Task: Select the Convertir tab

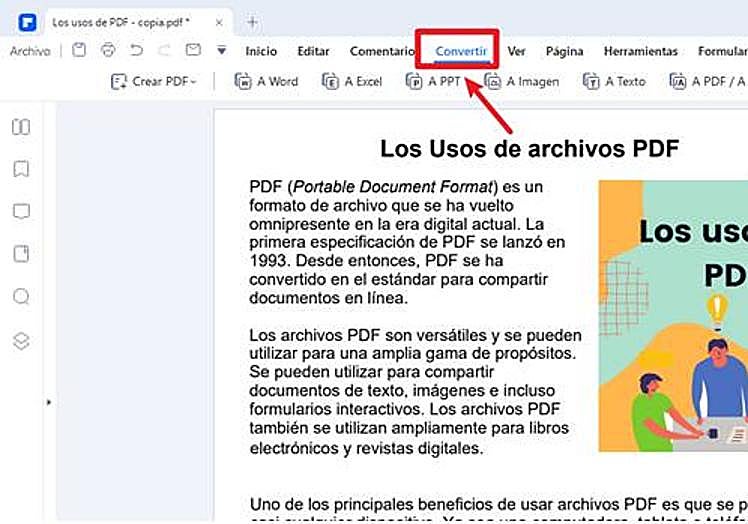Action: 461,51
